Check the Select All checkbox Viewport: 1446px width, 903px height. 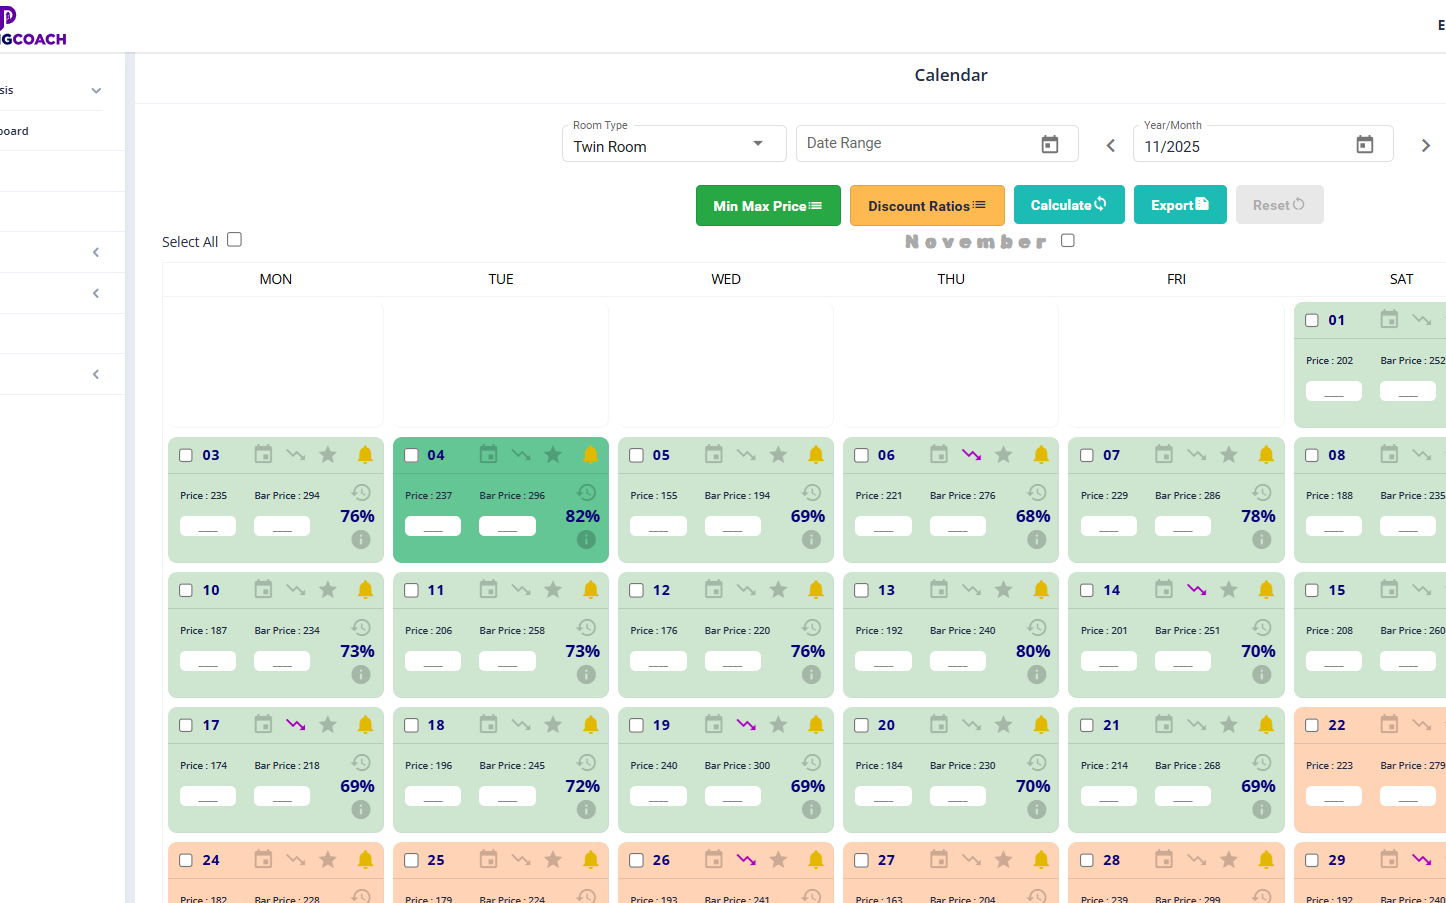234,240
